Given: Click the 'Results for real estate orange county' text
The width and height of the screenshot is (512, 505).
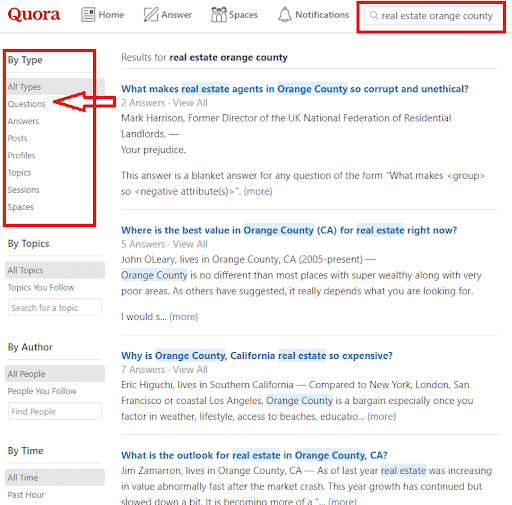Looking at the screenshot, I should (x=204, y=58).
